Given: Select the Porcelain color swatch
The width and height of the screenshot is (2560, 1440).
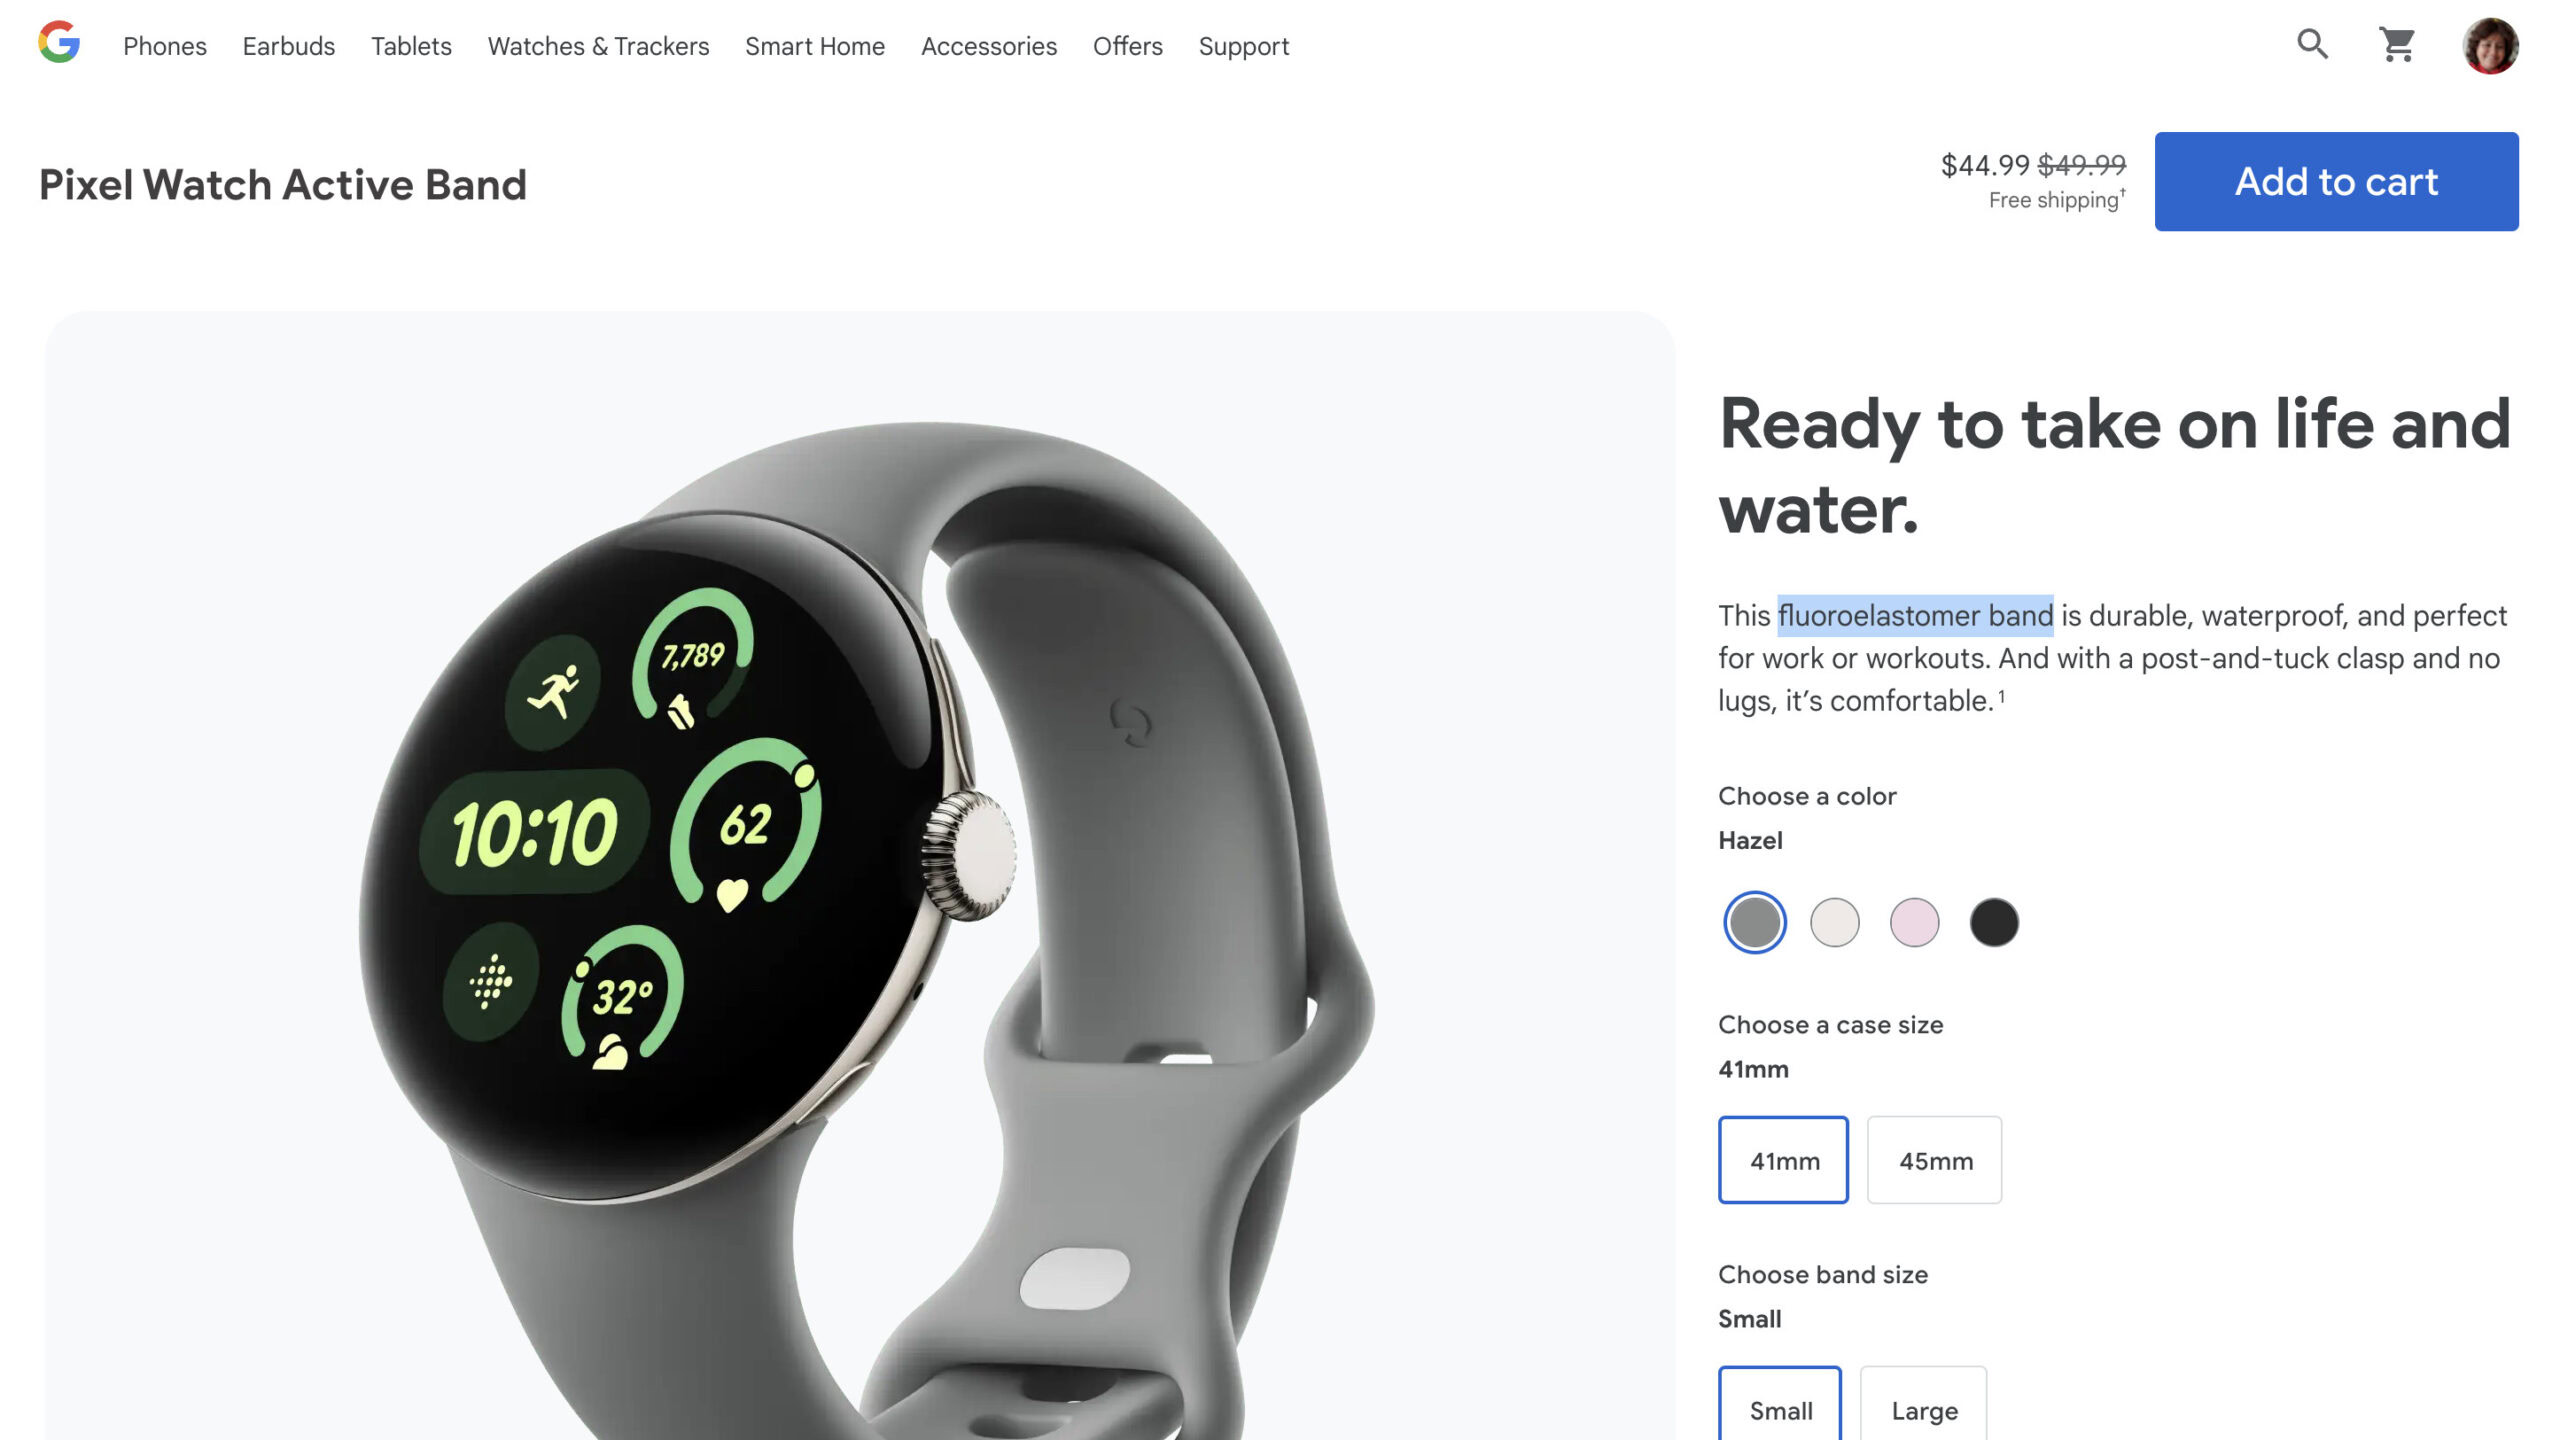Looking at the screenshot, I should click(x=1834, y=920).
